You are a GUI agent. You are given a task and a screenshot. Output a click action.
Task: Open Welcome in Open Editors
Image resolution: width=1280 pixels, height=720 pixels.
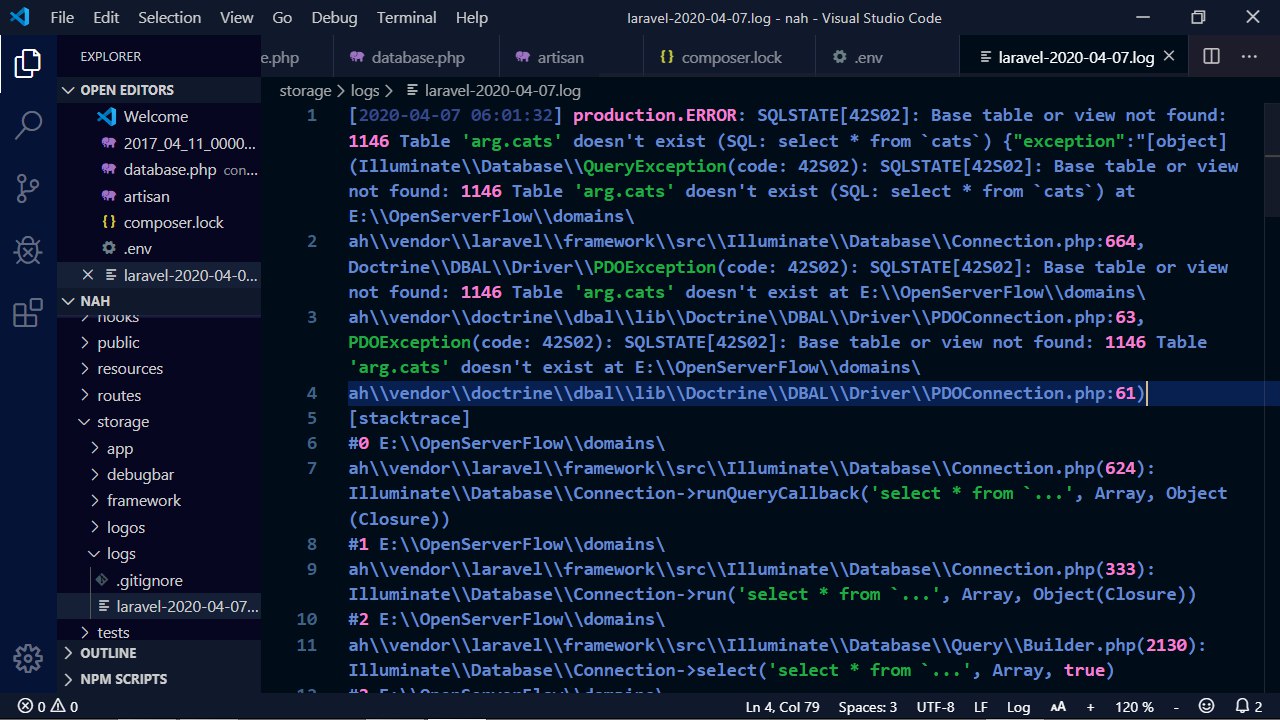160,117
